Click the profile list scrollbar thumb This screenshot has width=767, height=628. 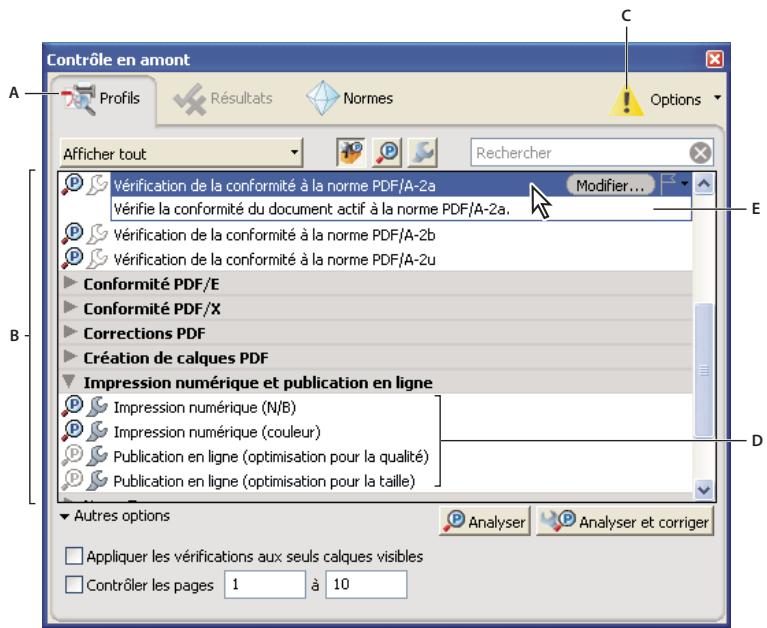pyautogui.click(x=704, y=370)
